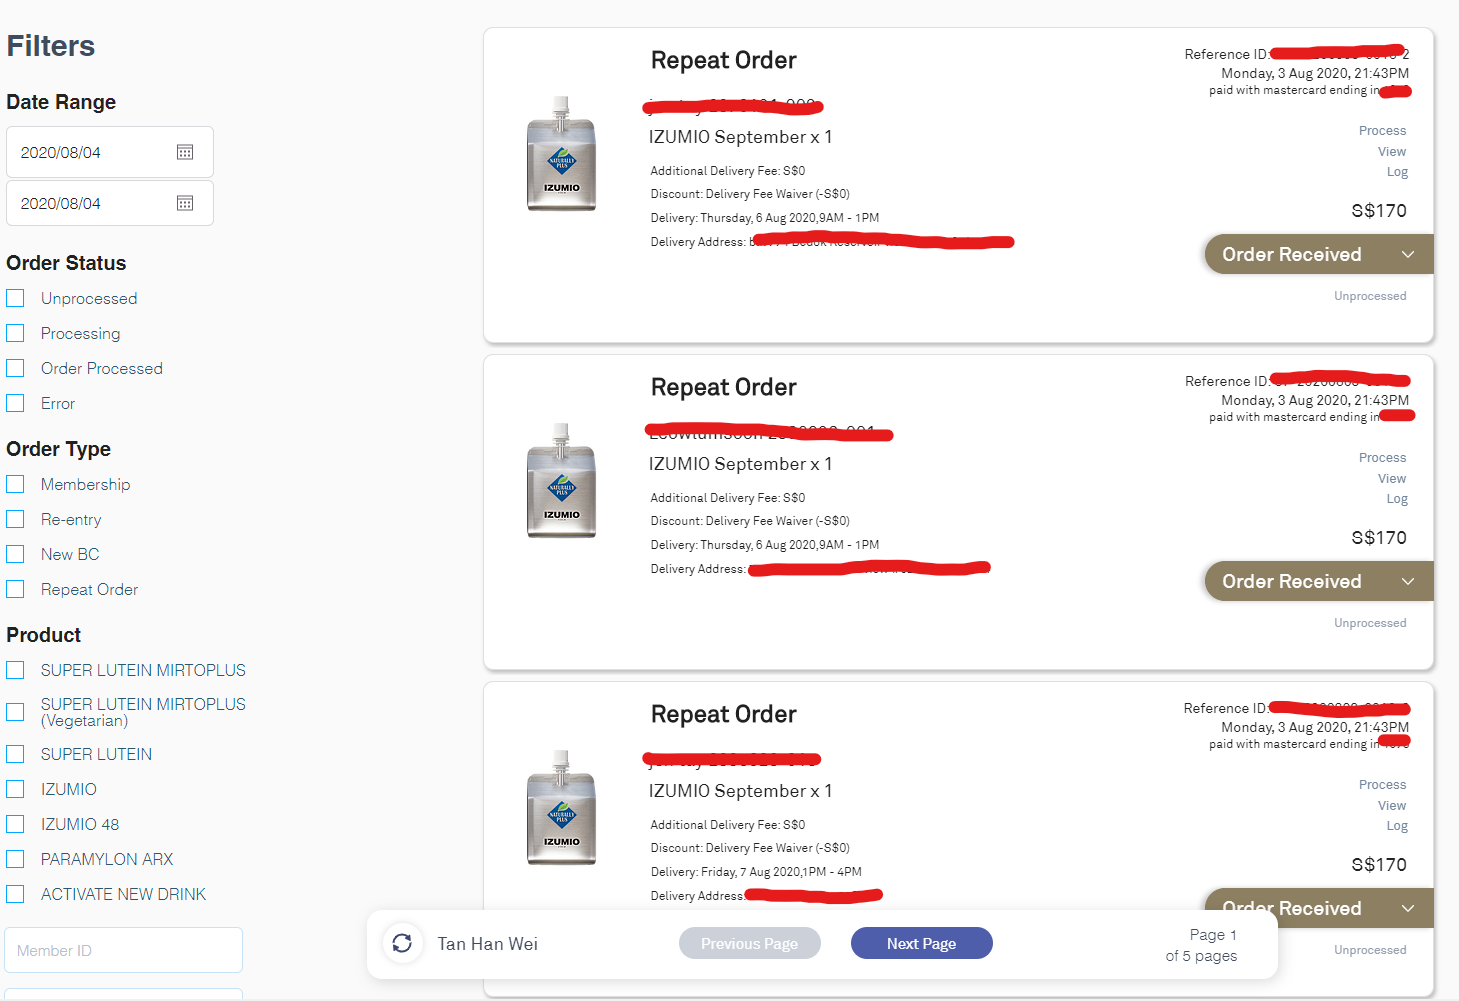
Task: Click the refresh icon beside Tan Han Wei
Action: pyautogui.click(x=402, y=943)
